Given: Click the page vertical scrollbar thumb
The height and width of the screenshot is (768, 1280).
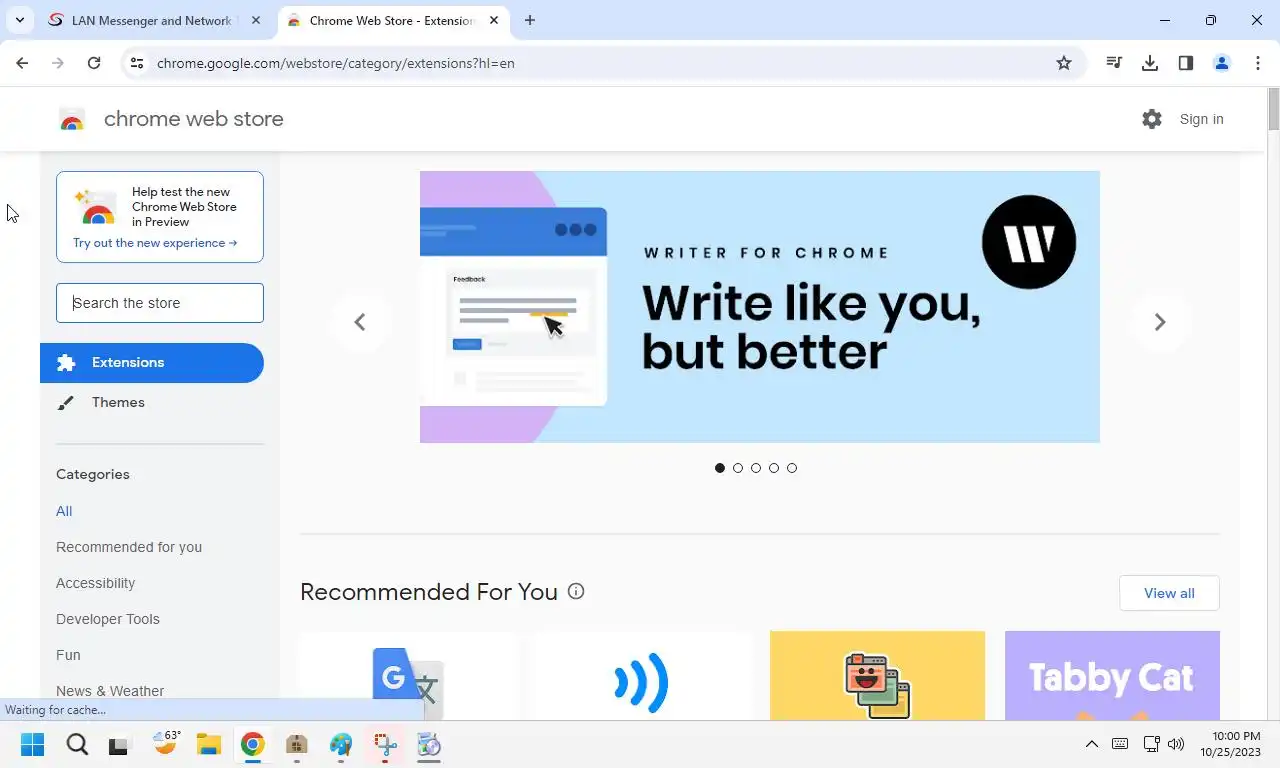Looking at the screenshot, I should [1273, 109].
